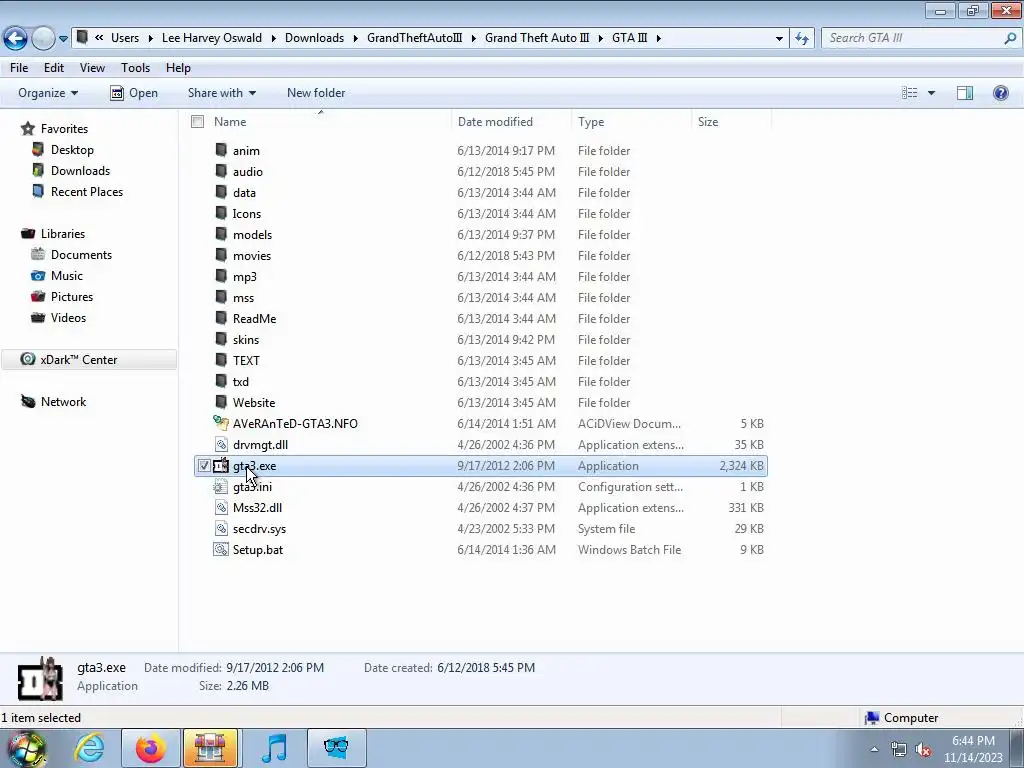Click the Search GTA III input field

tap(914, 38)
